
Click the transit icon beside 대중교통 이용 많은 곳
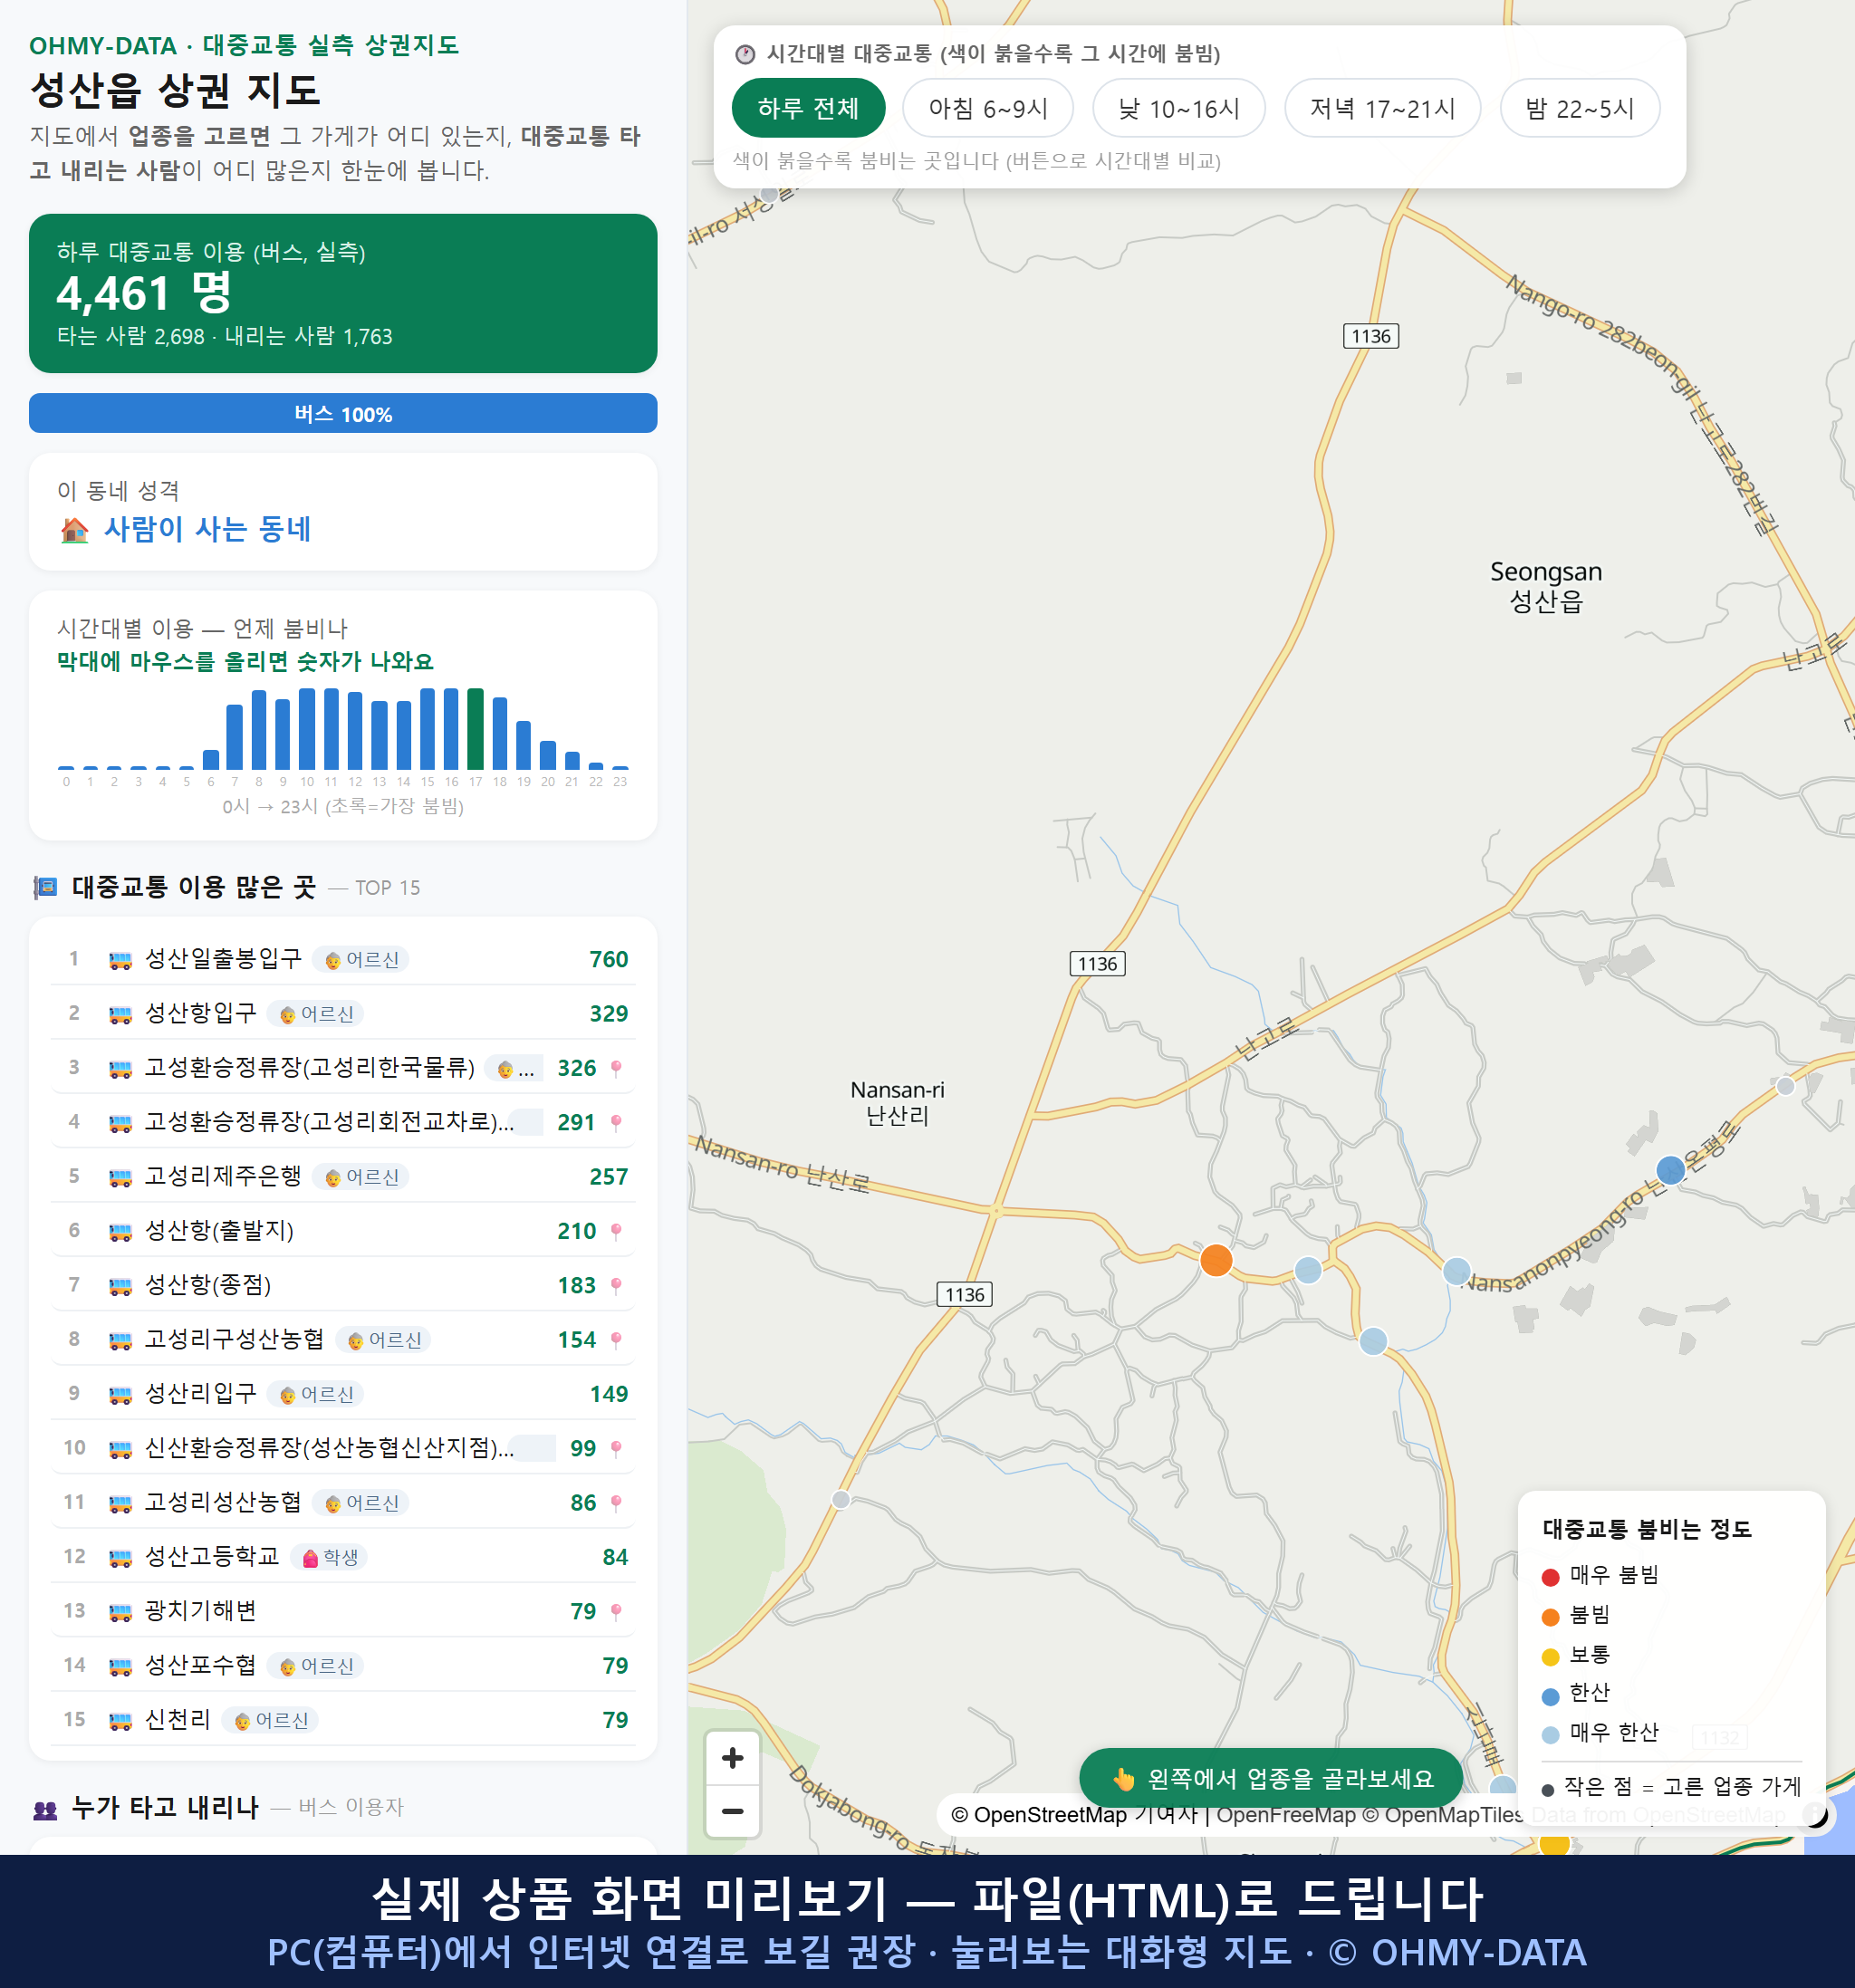[x=45, y=887]
